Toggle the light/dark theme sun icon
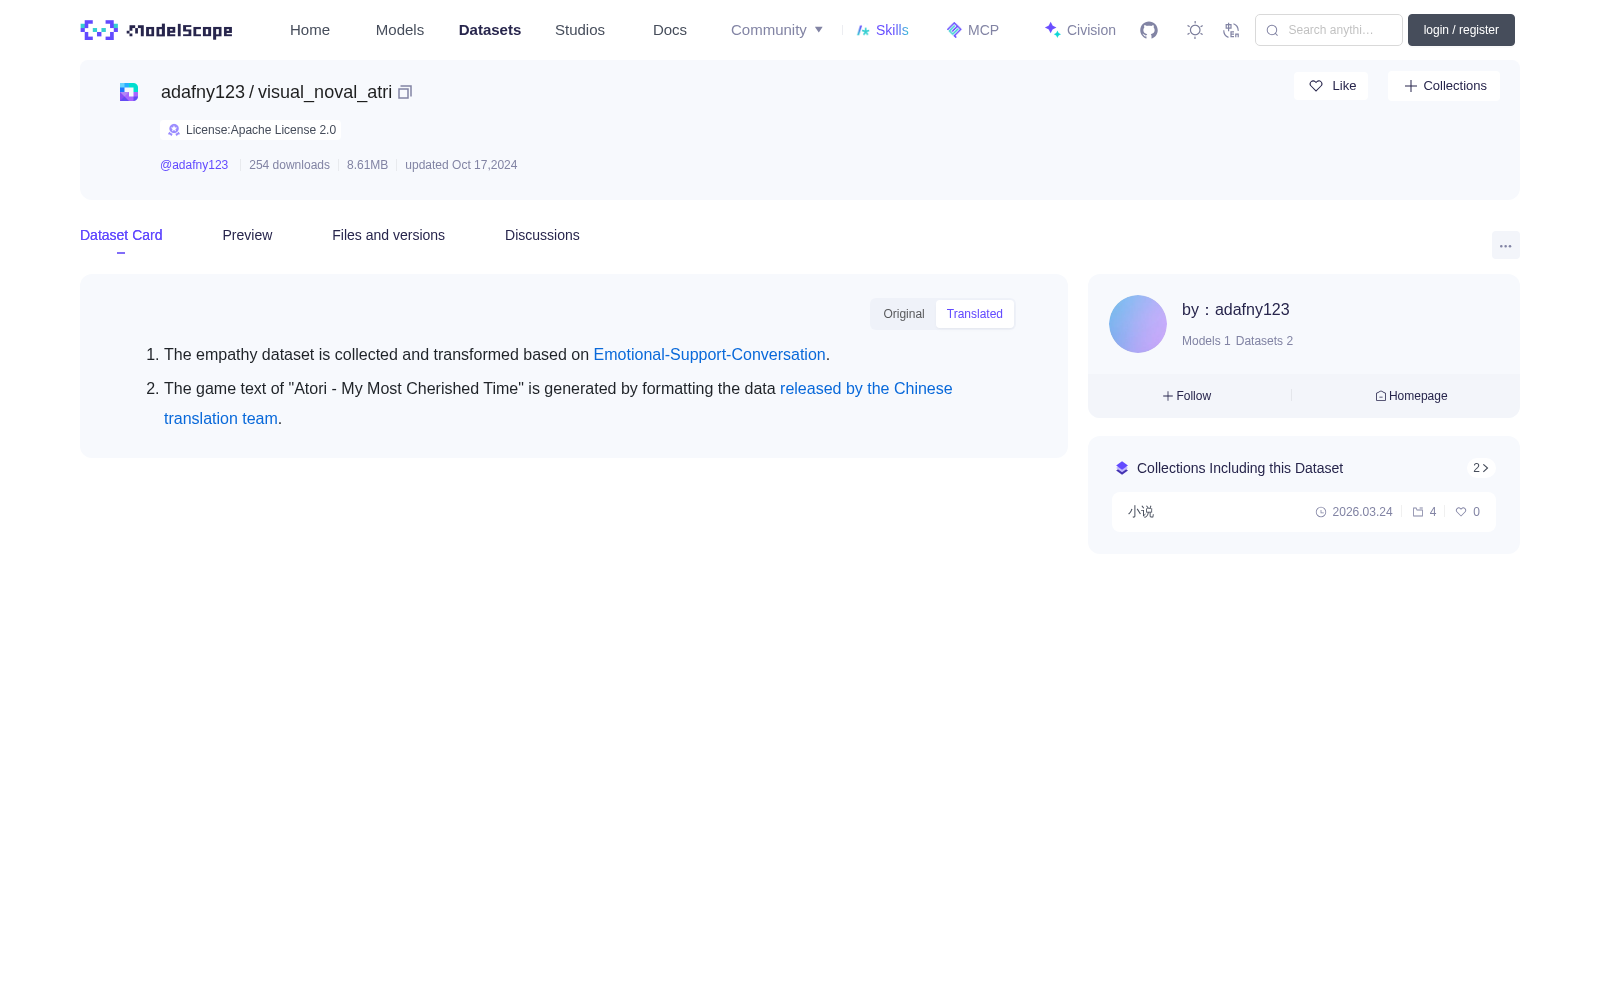 tap(1195, 30)
